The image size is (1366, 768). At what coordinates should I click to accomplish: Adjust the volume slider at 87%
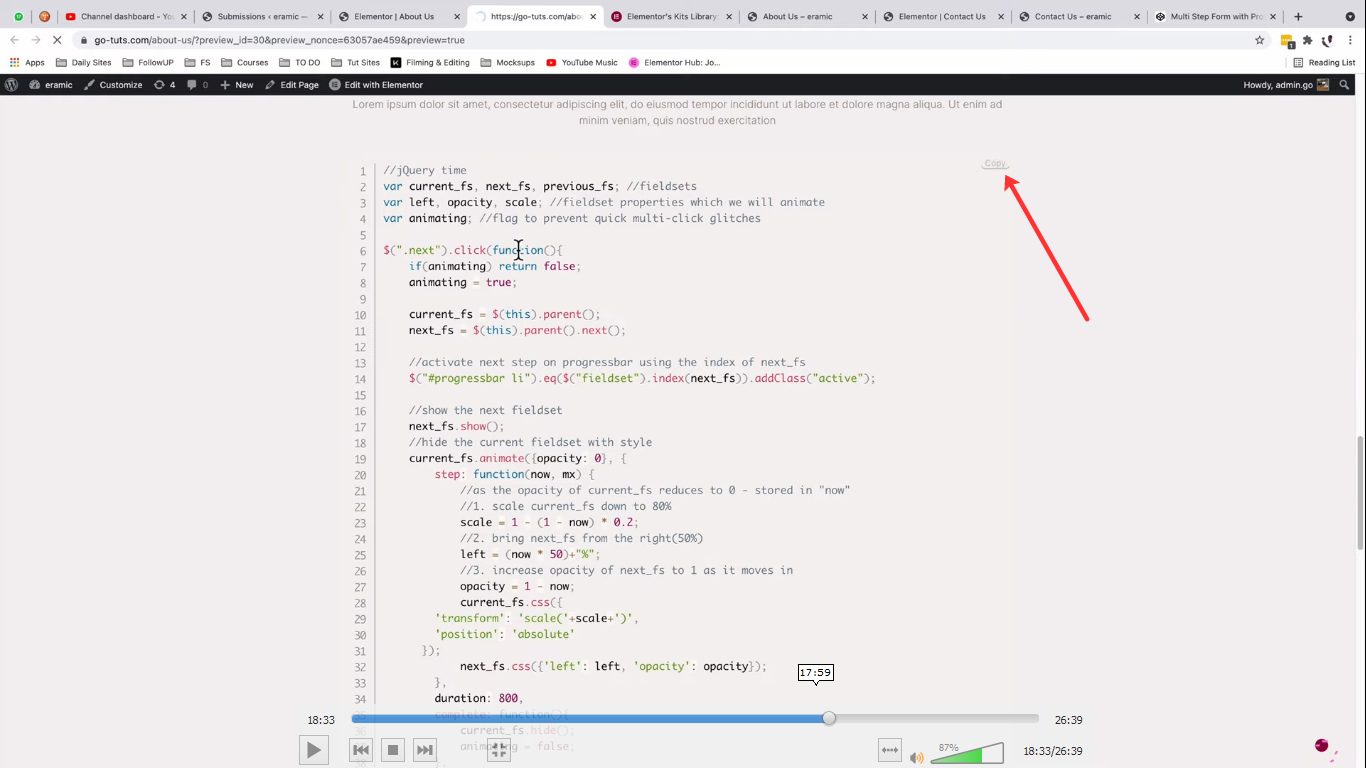click(967, 753)
